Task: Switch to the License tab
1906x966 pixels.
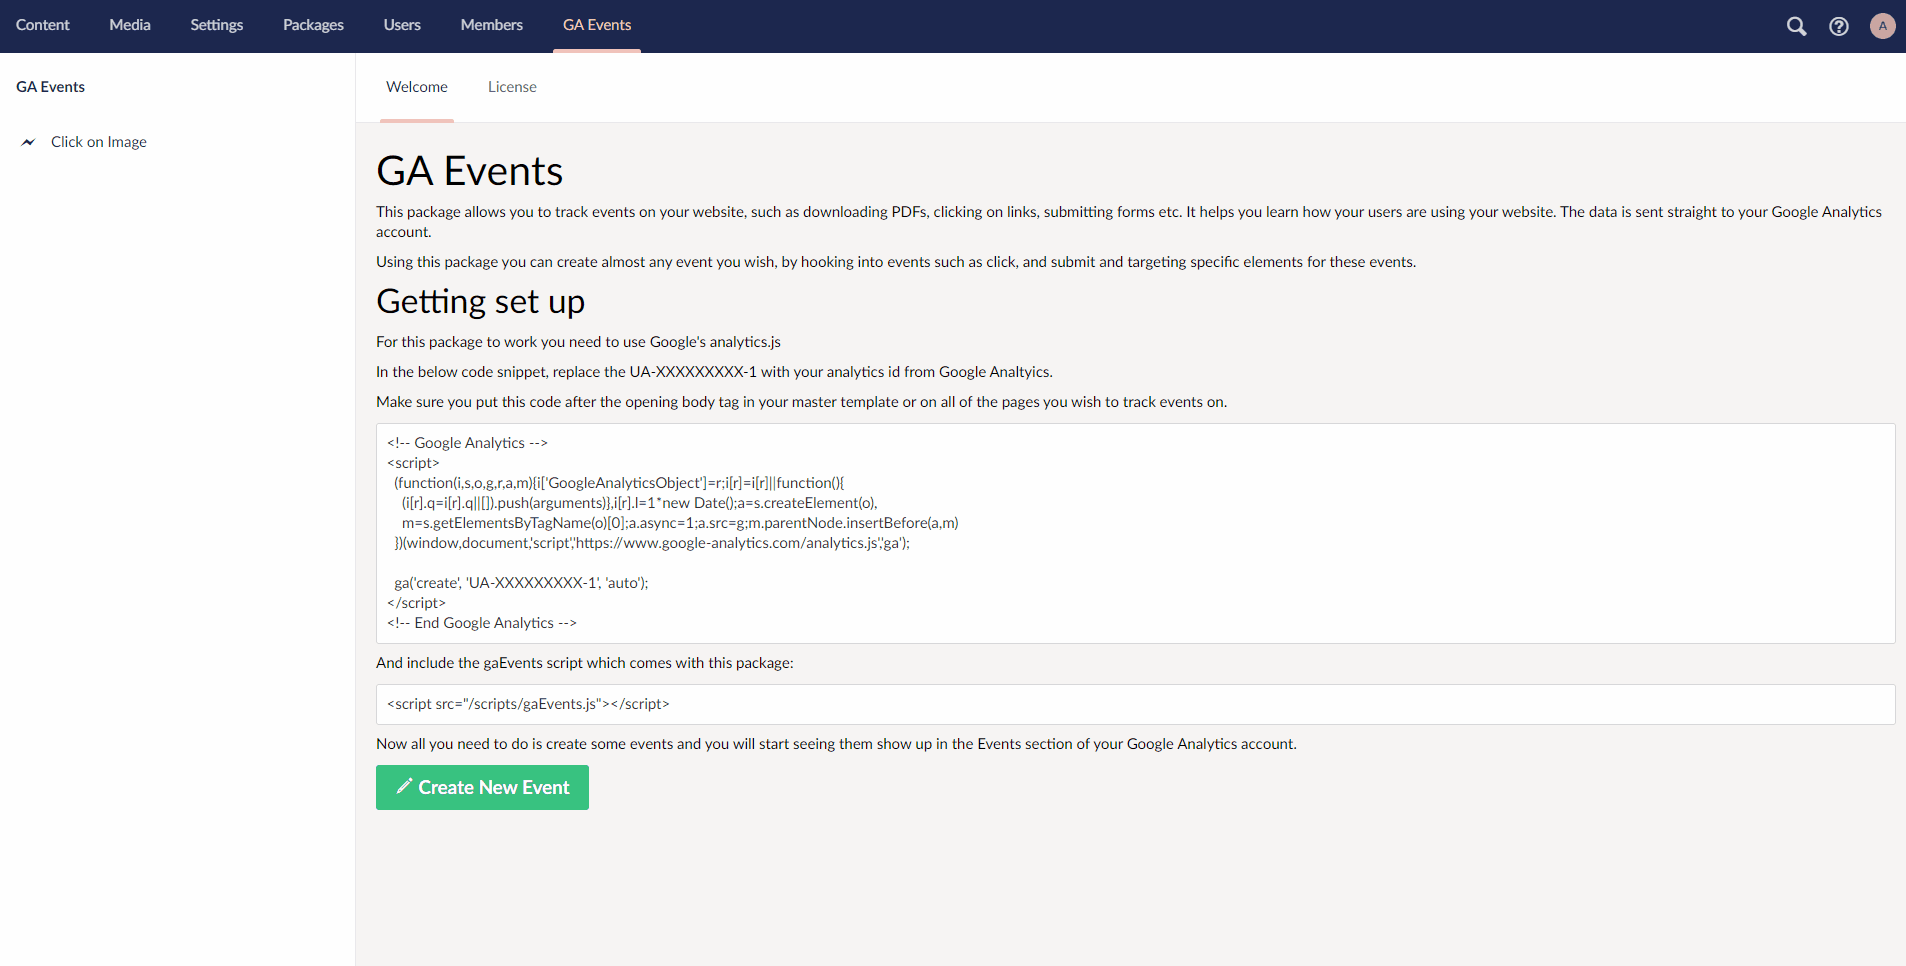Action: tap(512, 87)
